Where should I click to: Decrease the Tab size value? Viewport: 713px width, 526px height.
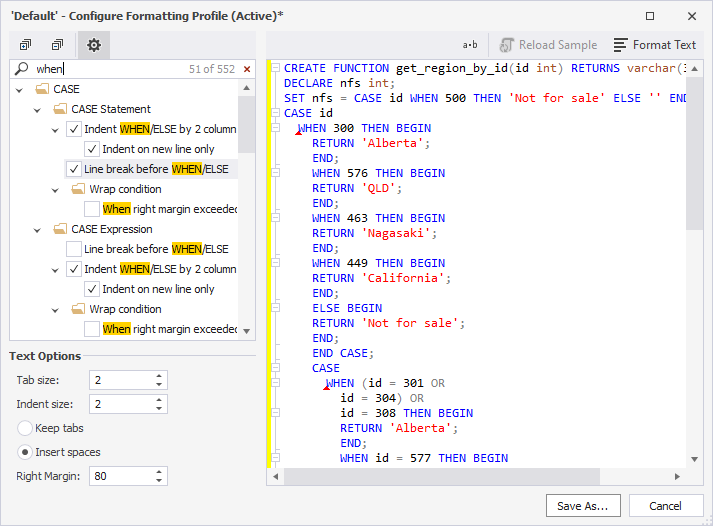159,385
